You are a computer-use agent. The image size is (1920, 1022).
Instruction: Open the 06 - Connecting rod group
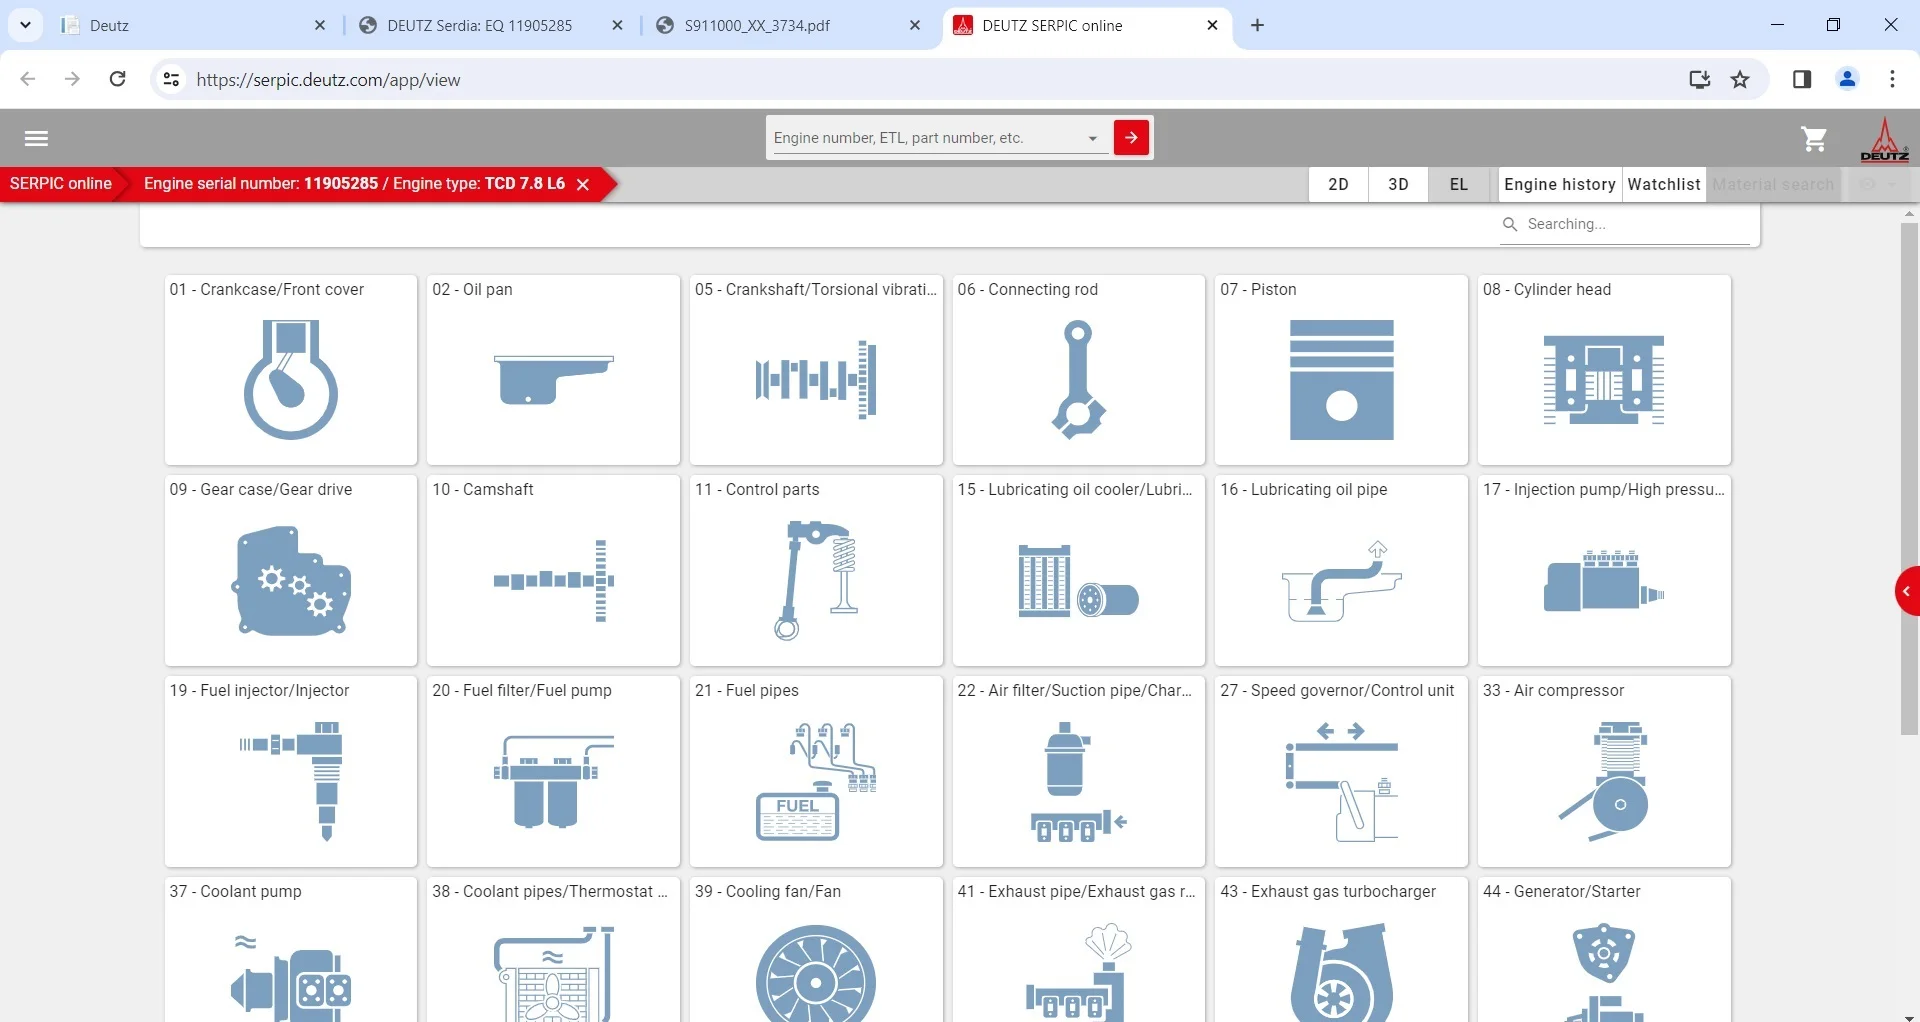[1078, 370]
